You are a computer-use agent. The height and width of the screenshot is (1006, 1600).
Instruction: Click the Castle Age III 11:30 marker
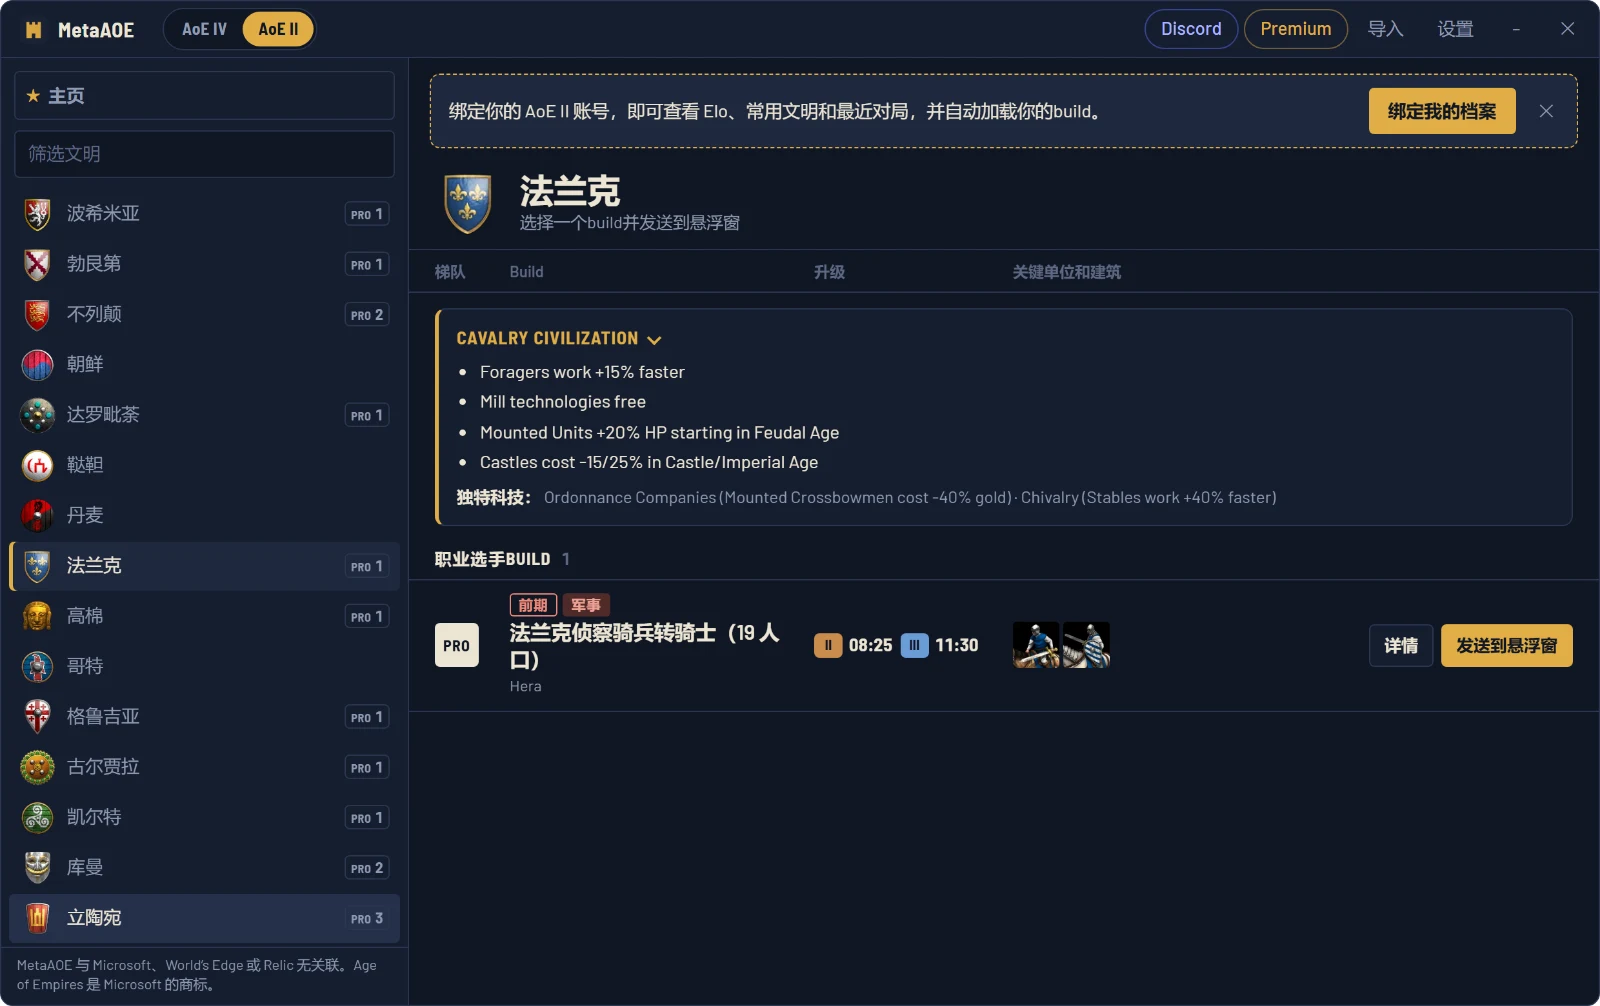pyautogui.click(x=940, y=646)
